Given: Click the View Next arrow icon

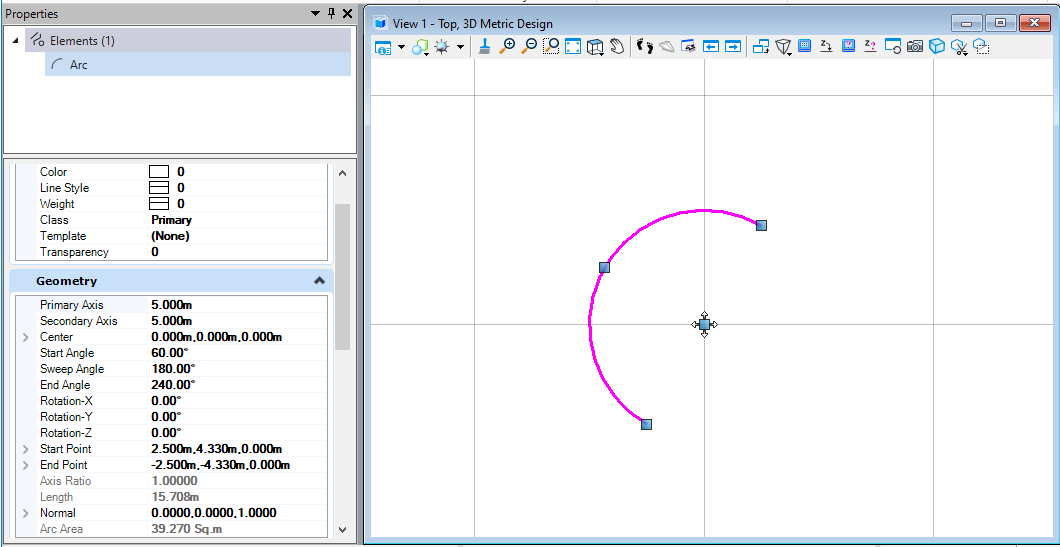Looking at the screenshot, I should click(x=733, y=47).
